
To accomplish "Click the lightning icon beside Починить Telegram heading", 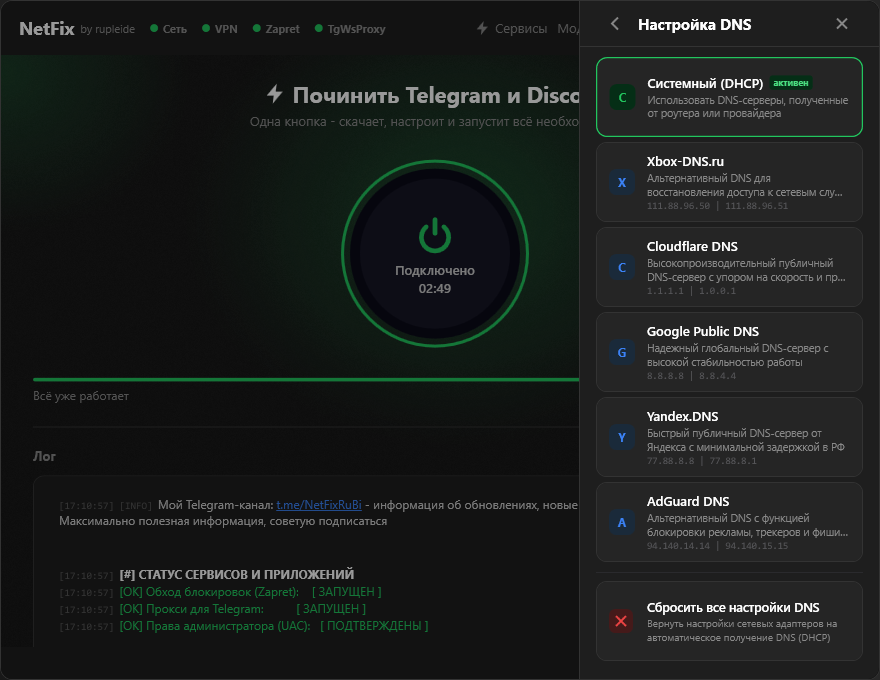I will pyautogui.click(x=274, y=94).
